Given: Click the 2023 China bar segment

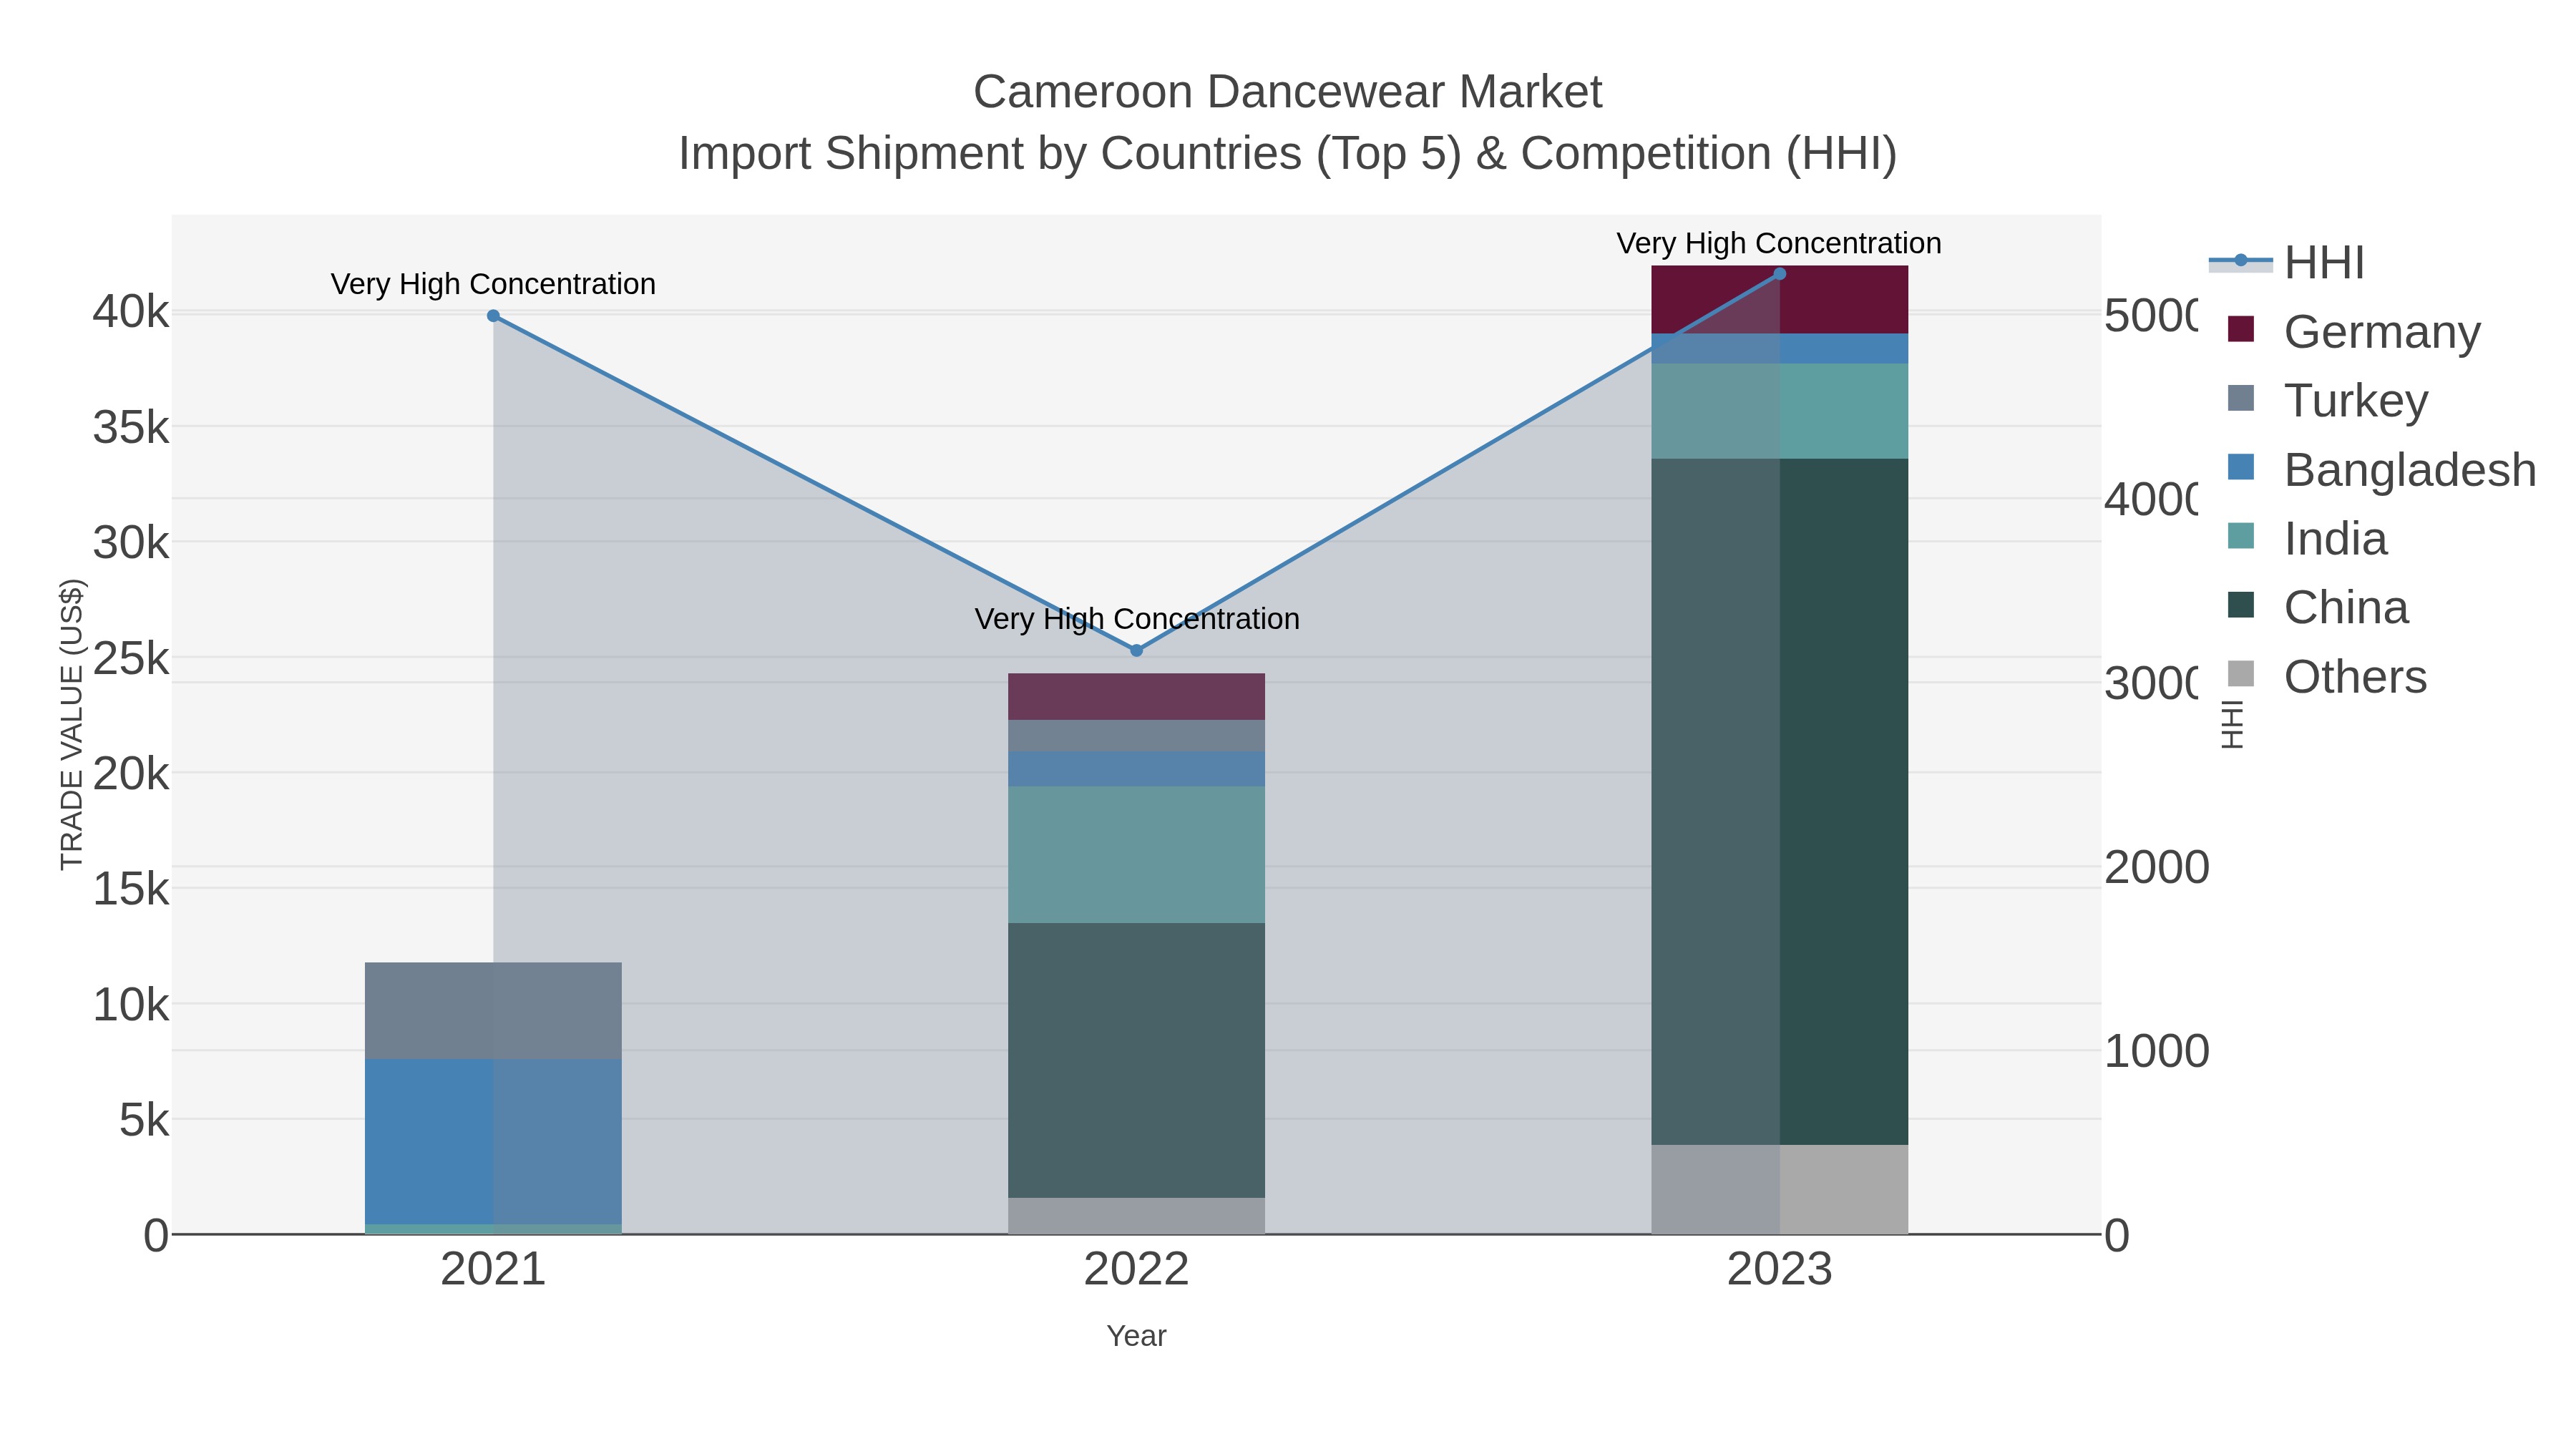Looking at the screenshot, I should coord(1779,802).
